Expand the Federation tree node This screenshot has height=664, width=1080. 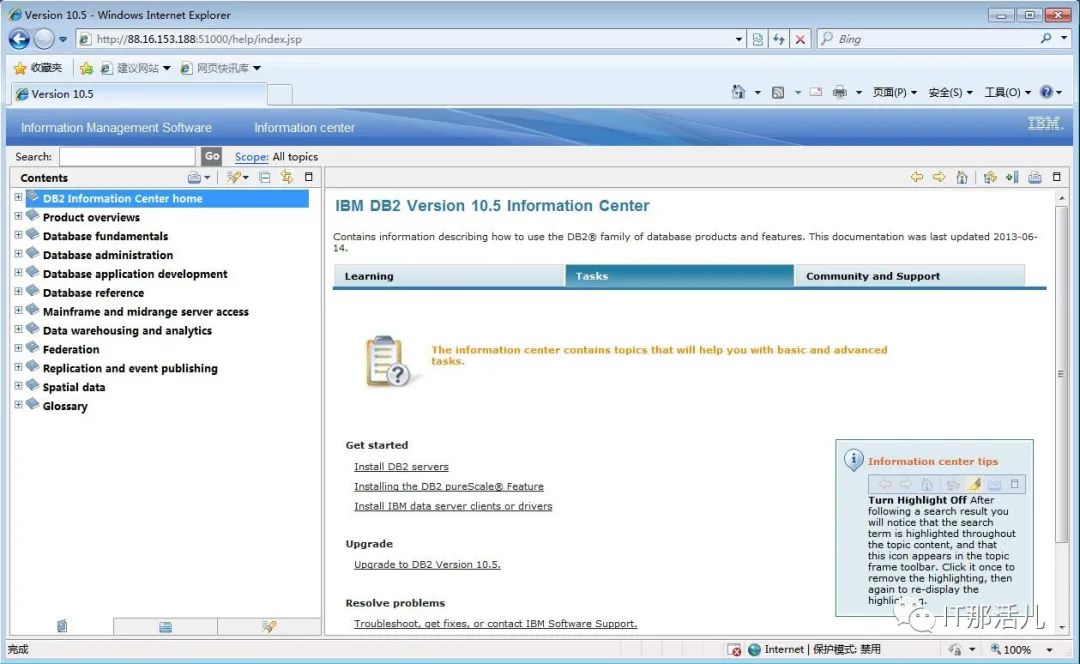[19, 348]
